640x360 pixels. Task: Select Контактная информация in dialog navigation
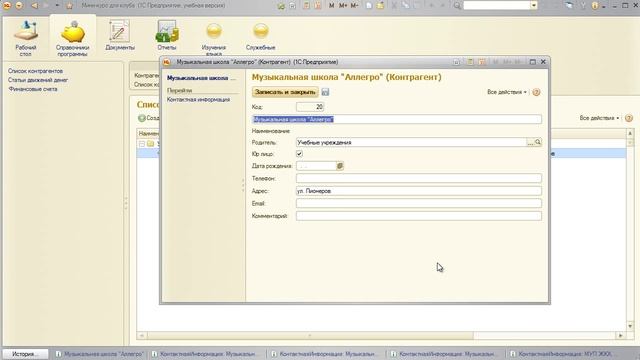(198, 100)
